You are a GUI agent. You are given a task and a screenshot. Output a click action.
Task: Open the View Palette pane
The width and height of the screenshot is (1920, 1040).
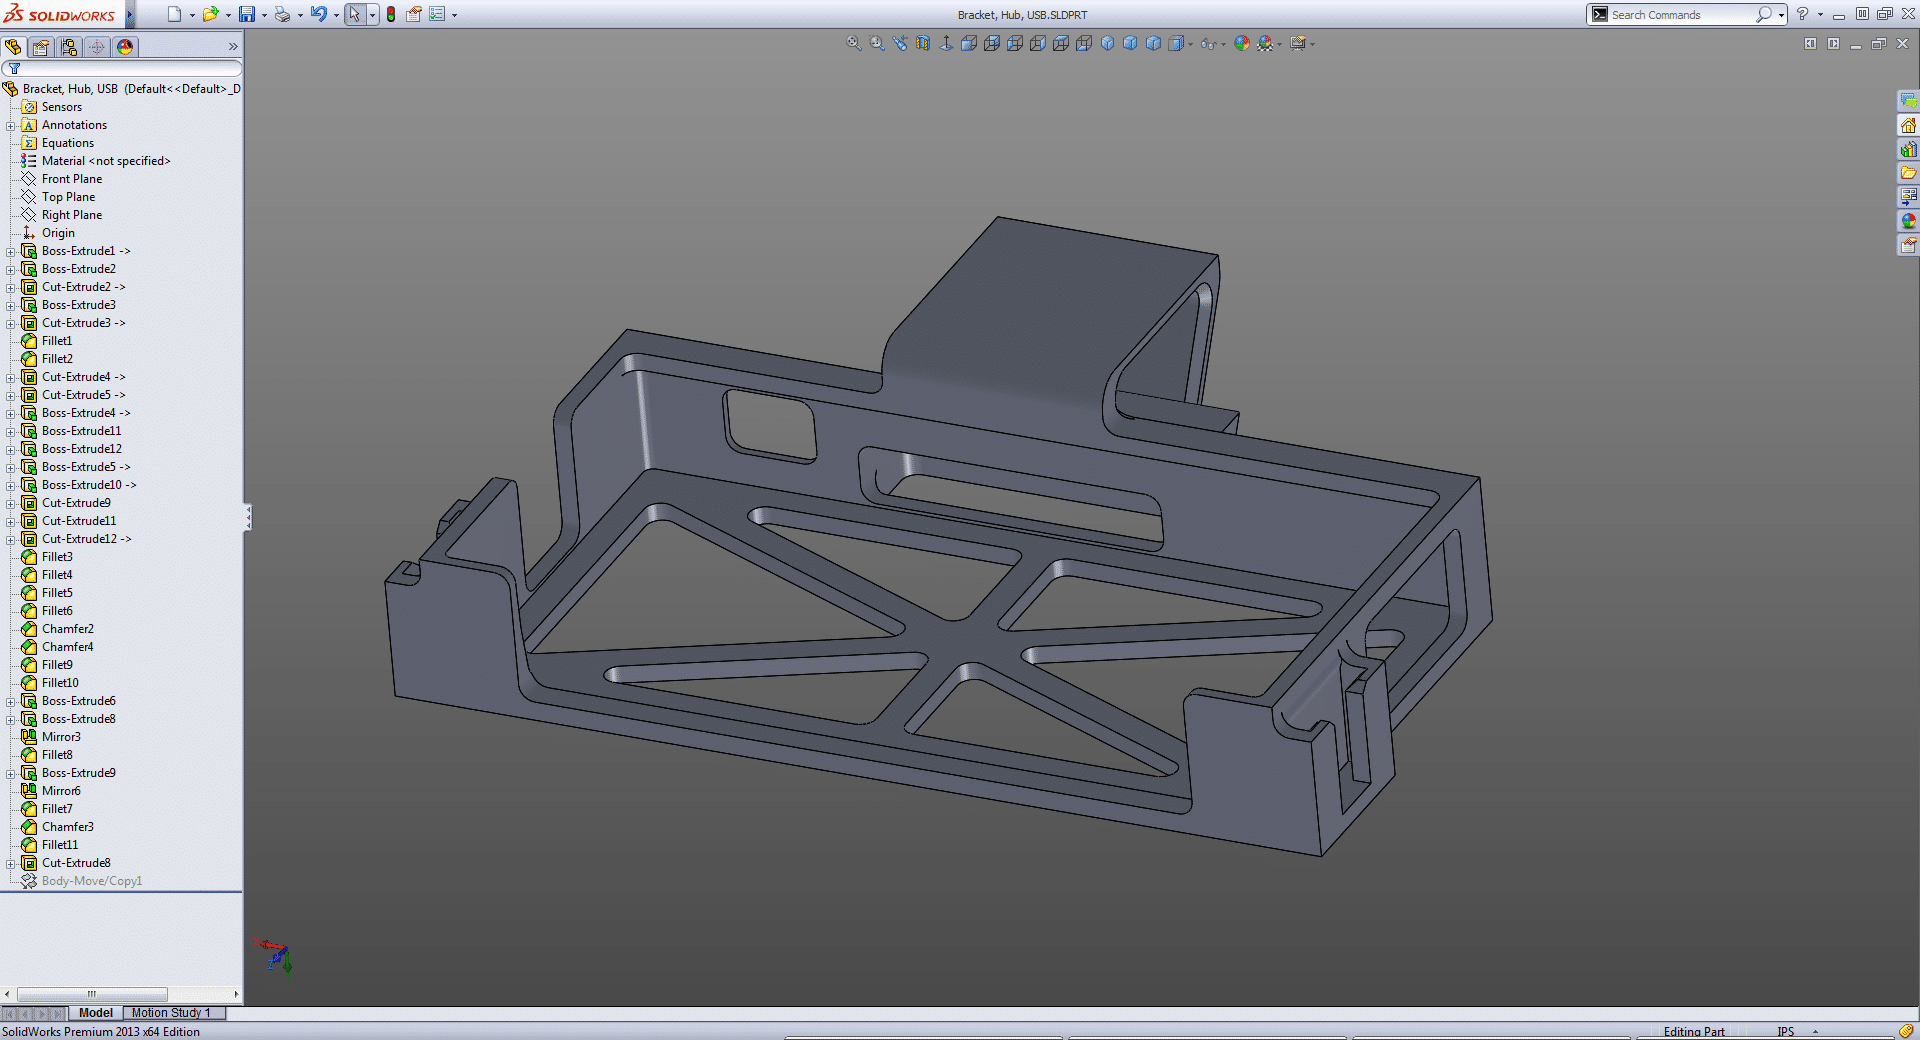coord(1908,197)
